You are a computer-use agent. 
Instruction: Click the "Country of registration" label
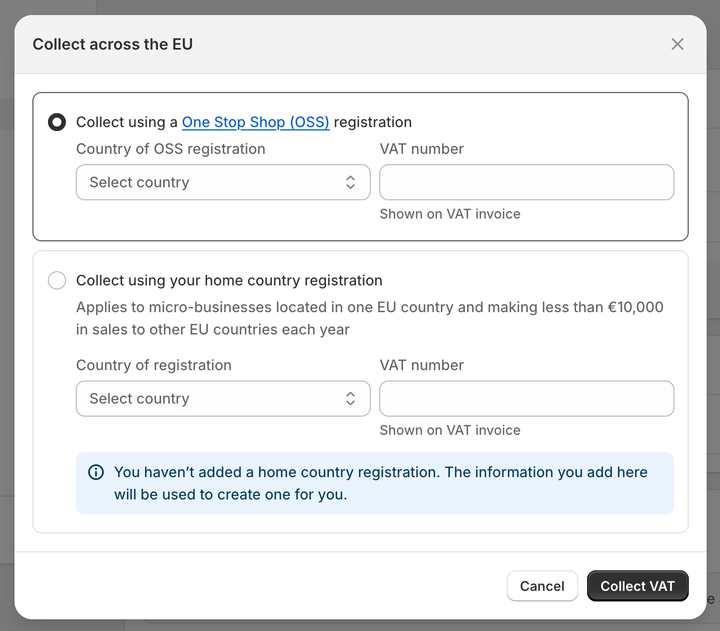154,365
